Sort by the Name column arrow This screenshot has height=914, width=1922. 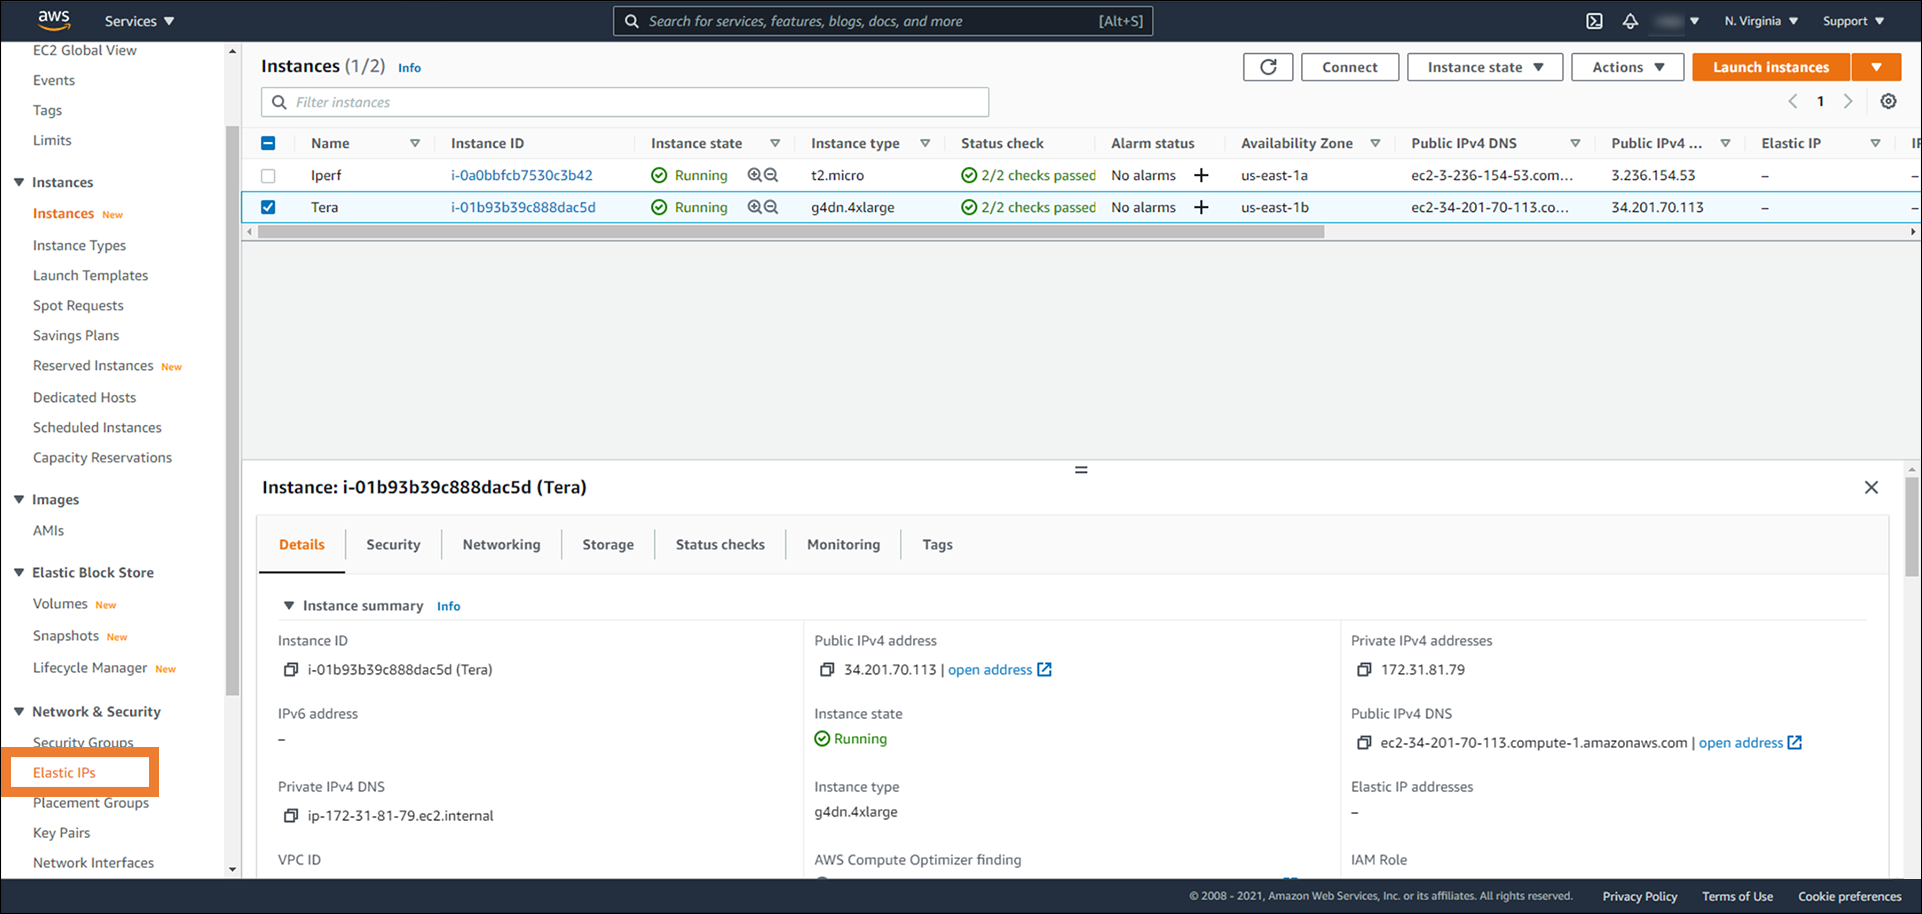(x=415, y=143)
